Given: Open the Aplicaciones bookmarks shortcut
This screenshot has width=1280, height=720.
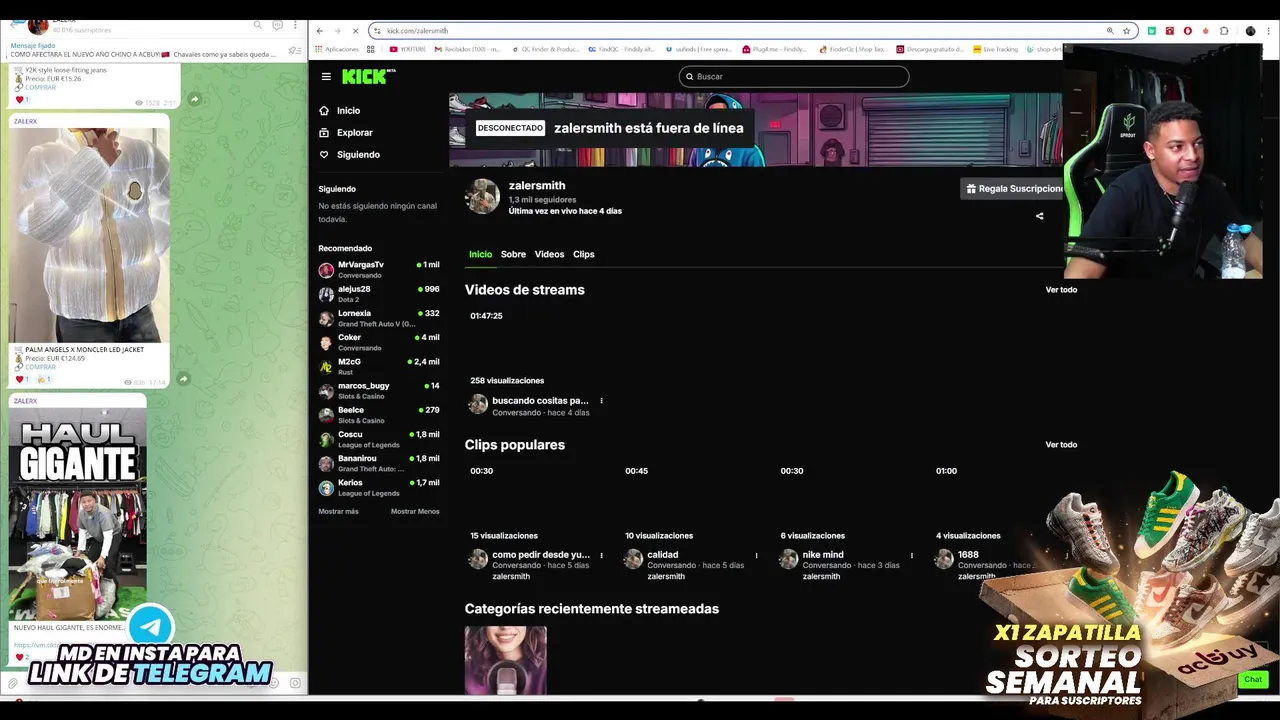Looking at the screenshot, I should [x=337, y=49].
